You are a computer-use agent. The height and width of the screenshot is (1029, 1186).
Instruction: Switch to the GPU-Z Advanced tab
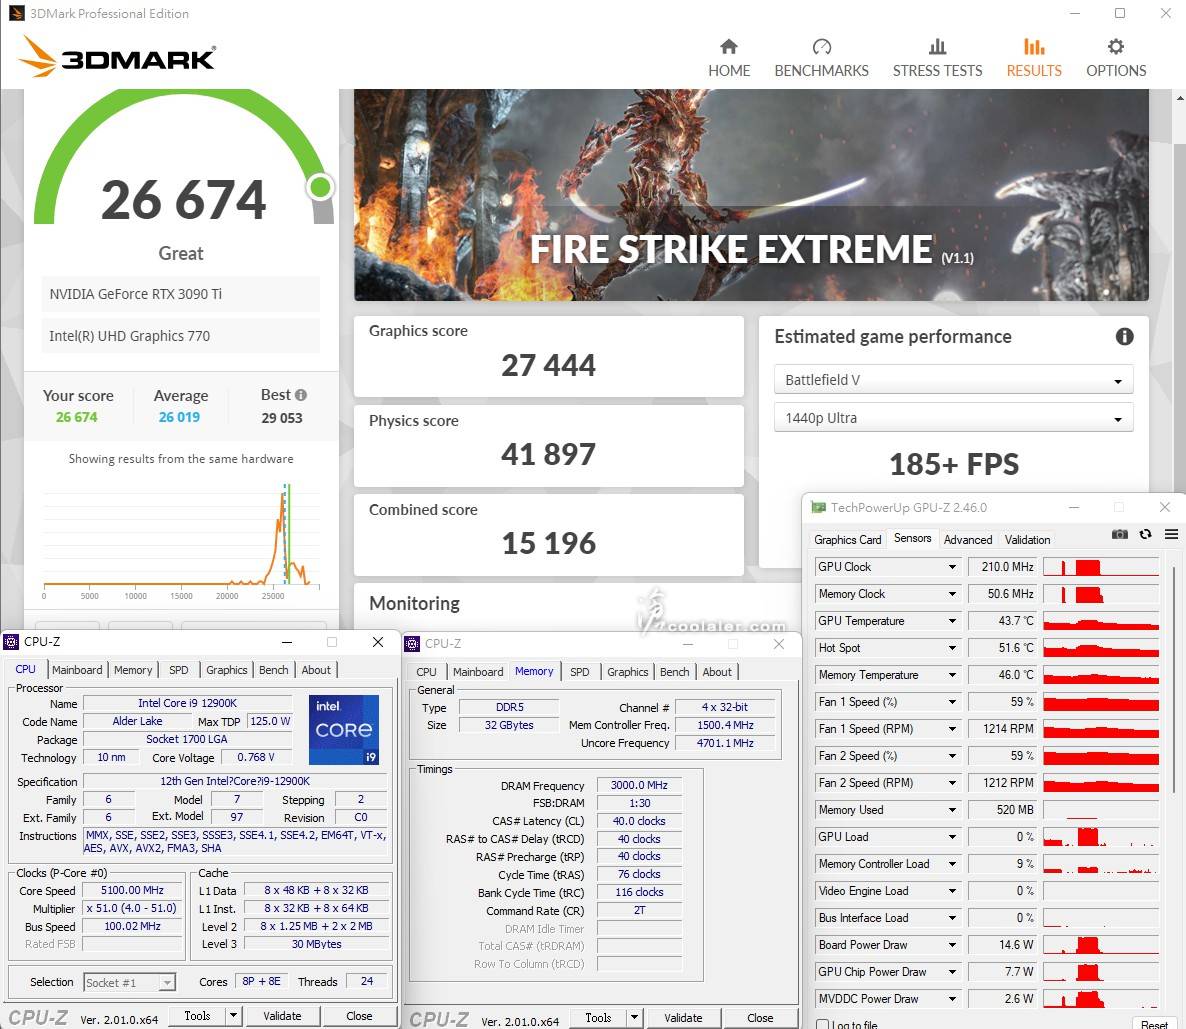point(967,539)
